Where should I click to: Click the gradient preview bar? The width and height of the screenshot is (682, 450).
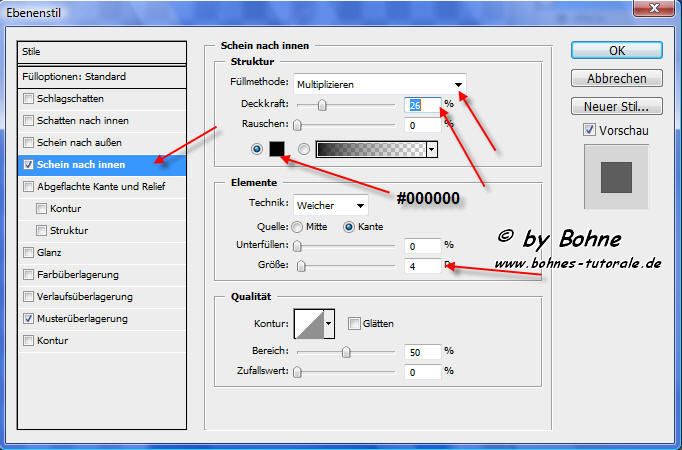370,149
